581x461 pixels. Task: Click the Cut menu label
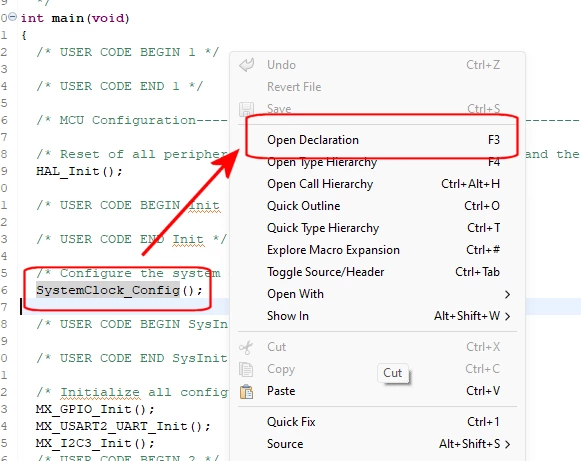[276, 347]
